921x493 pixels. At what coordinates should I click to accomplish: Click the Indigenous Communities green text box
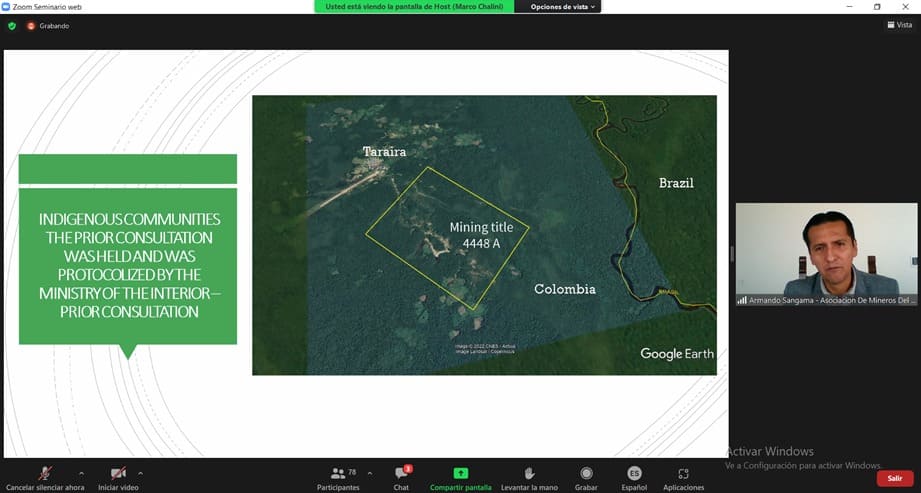tap(128, 266)
